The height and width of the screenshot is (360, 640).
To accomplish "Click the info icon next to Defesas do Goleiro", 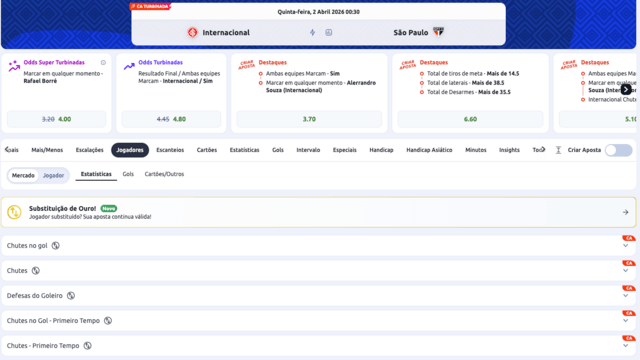I will [x=71, y=296].
